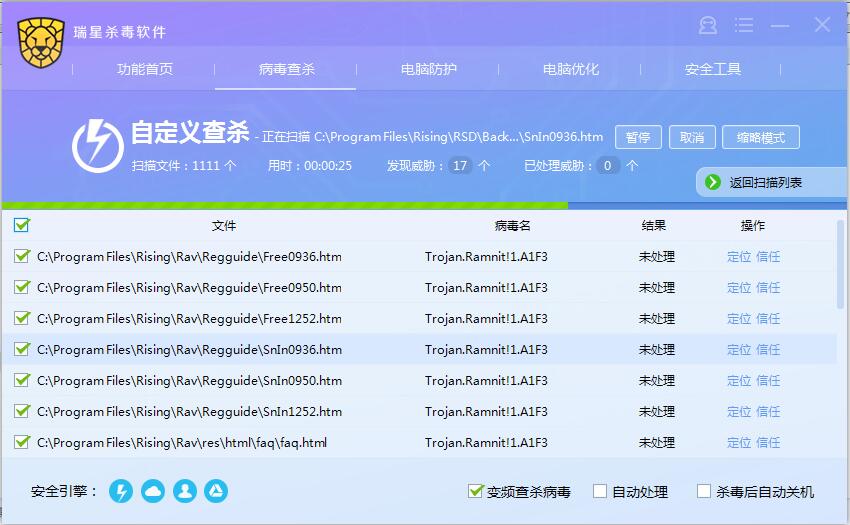The width and height of the screenshot is (850, 525).
Task: Click the threats found count 17
Action: (x=460, y=165)
